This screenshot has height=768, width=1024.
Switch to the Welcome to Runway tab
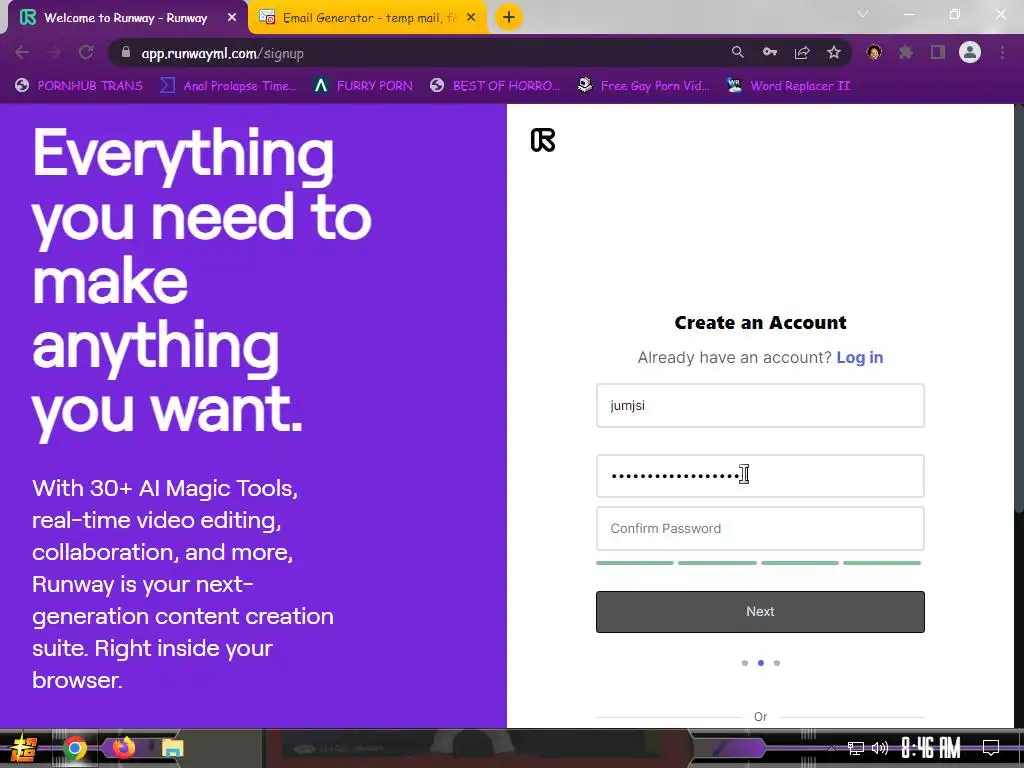(124, 18)
